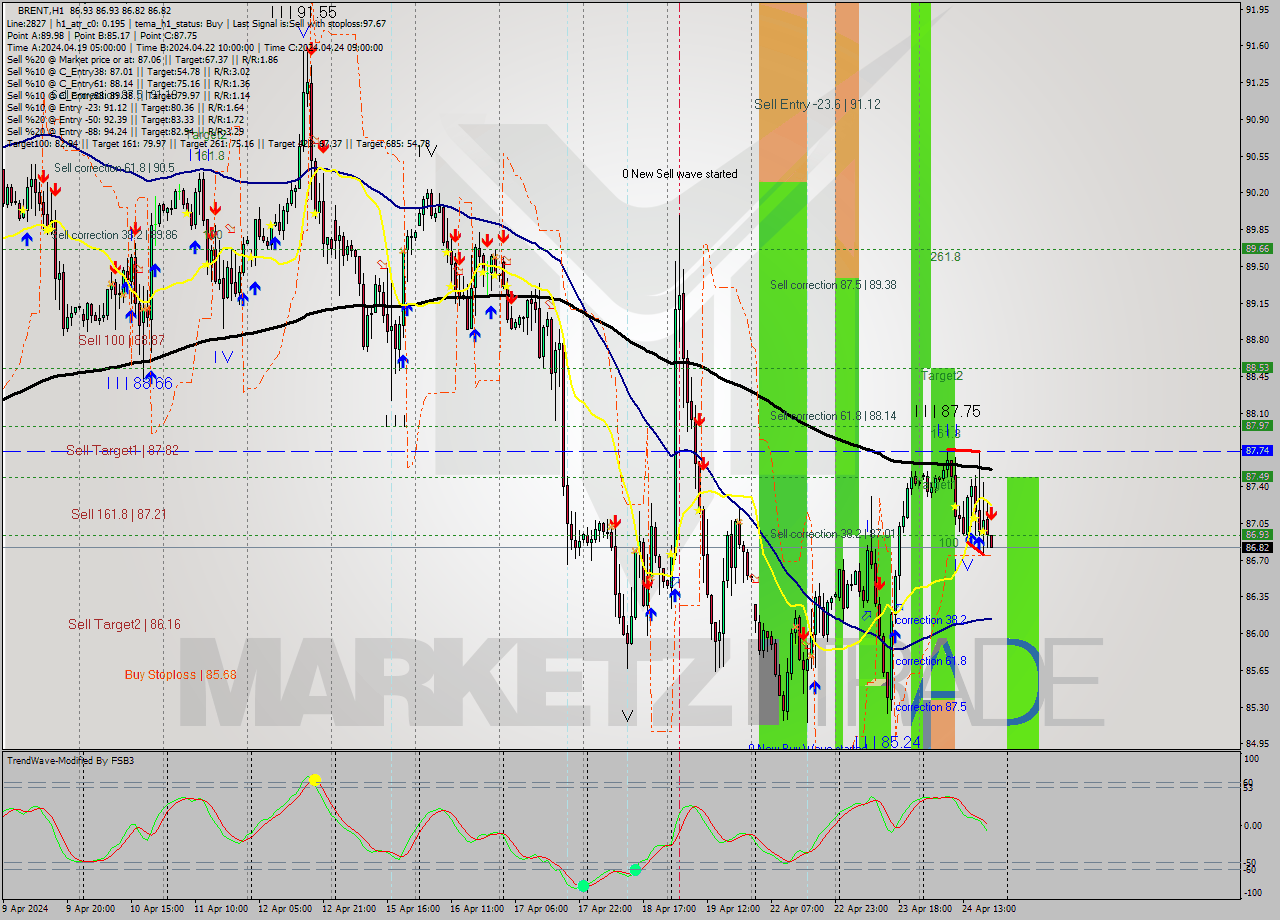Click the 84.95 price axis label
Screen dimensions: 1280x920
(x=1257, y=744)
